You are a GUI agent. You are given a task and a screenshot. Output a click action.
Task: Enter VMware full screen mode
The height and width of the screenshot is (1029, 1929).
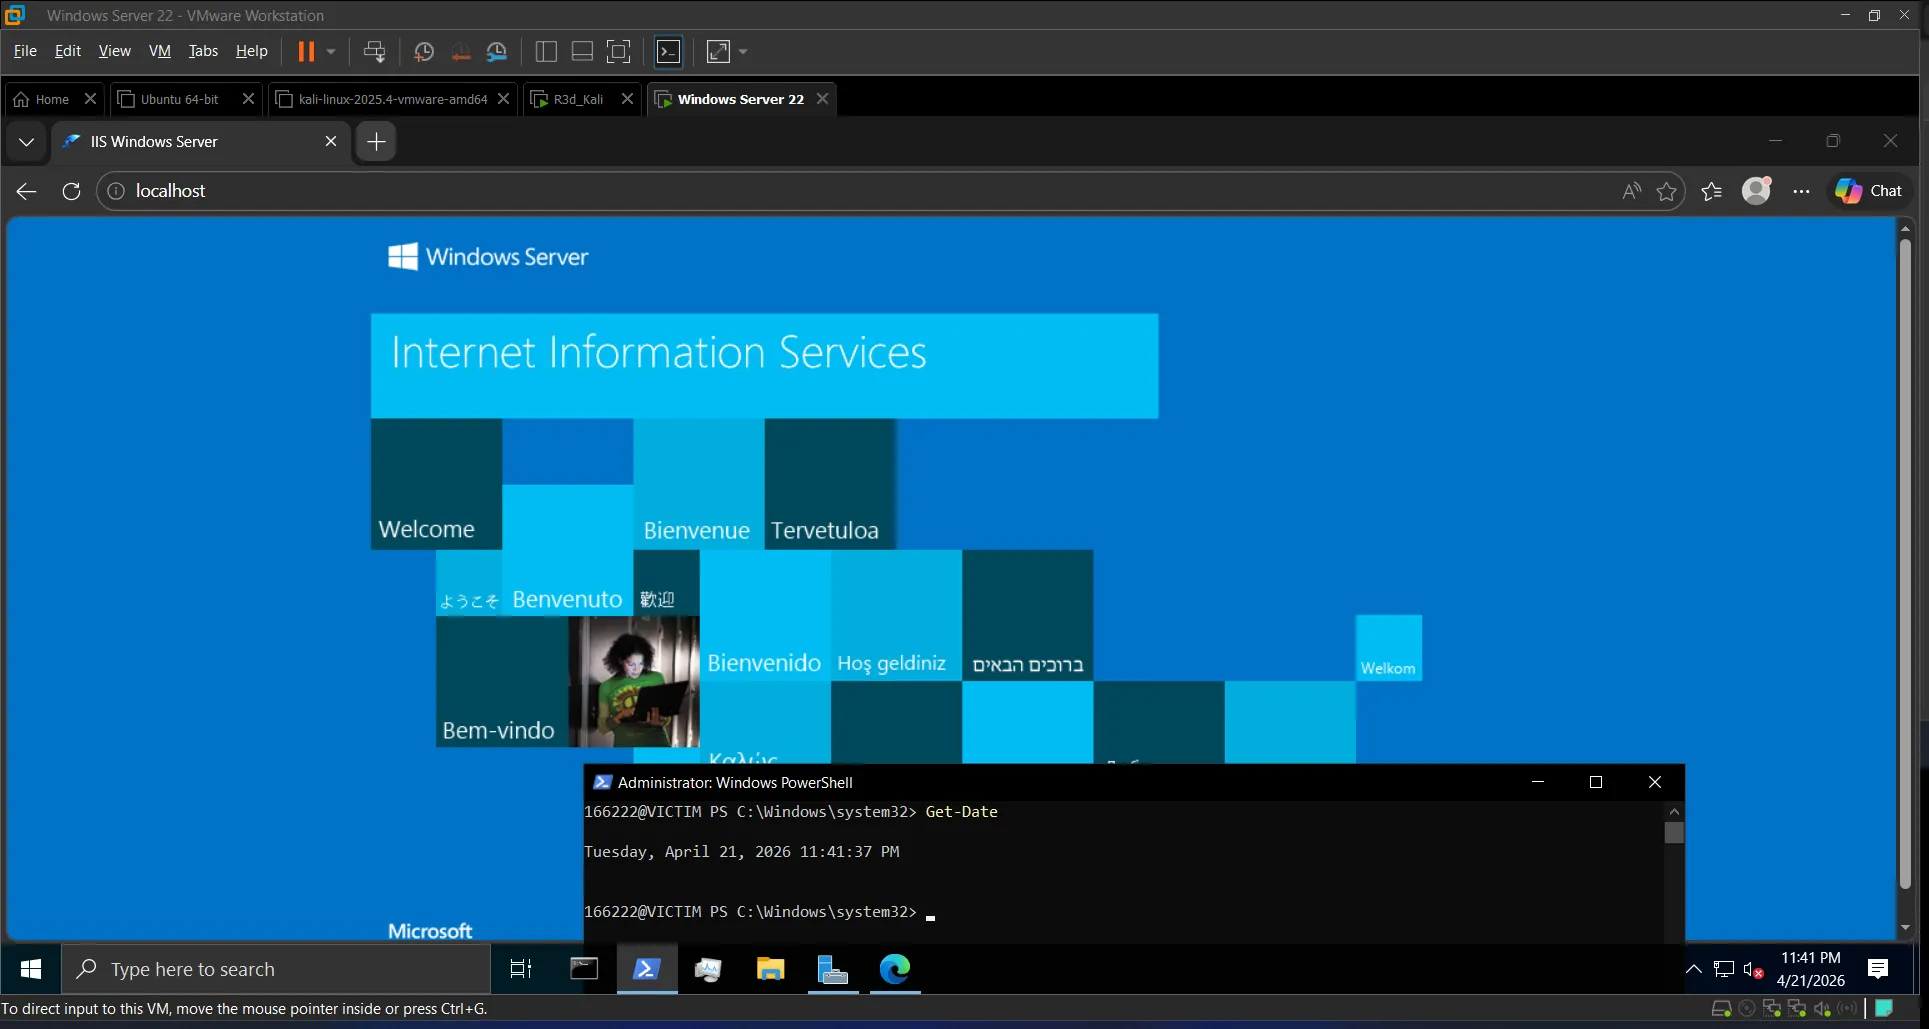pos(619,51)
